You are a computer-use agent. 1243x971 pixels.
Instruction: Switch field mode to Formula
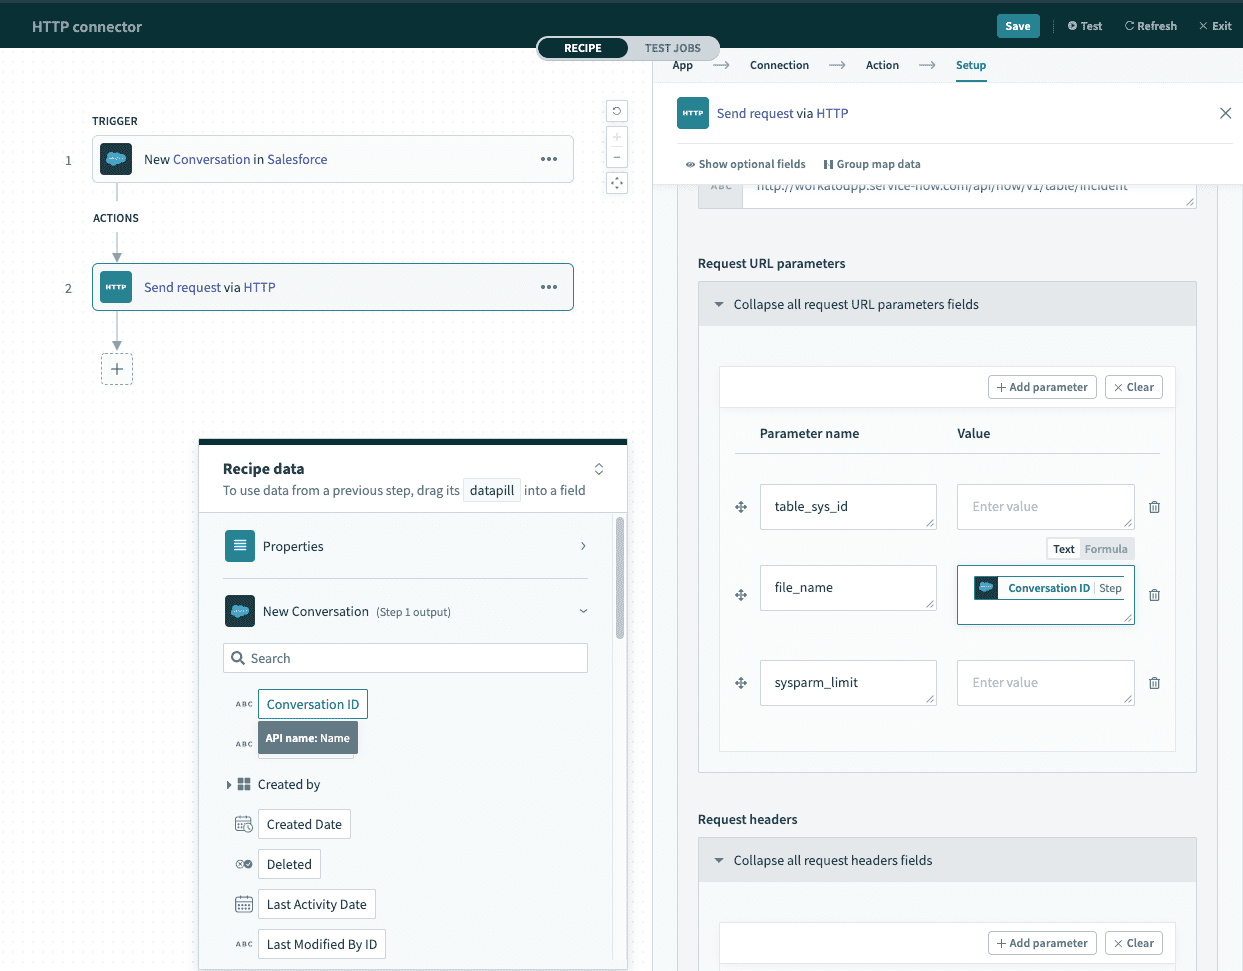pos(1106,549)
